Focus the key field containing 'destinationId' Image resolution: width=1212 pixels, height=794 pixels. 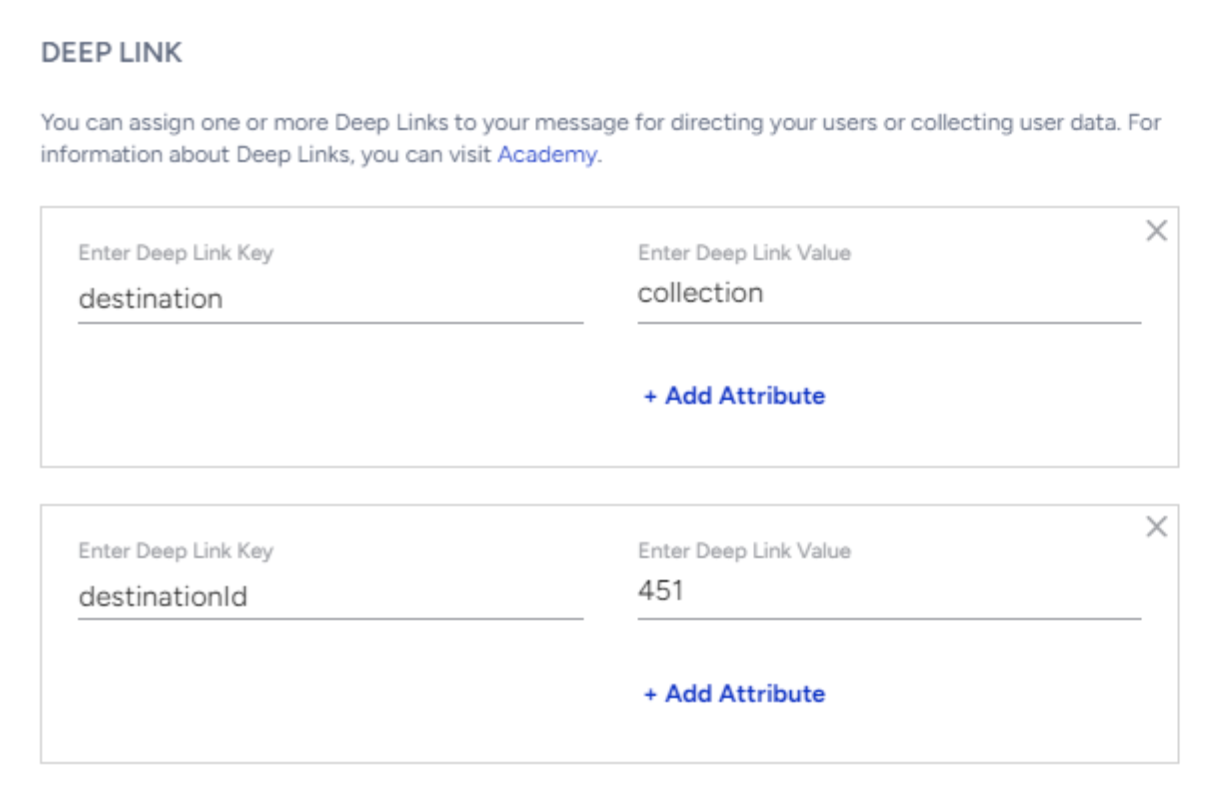[x=329, y=597]
